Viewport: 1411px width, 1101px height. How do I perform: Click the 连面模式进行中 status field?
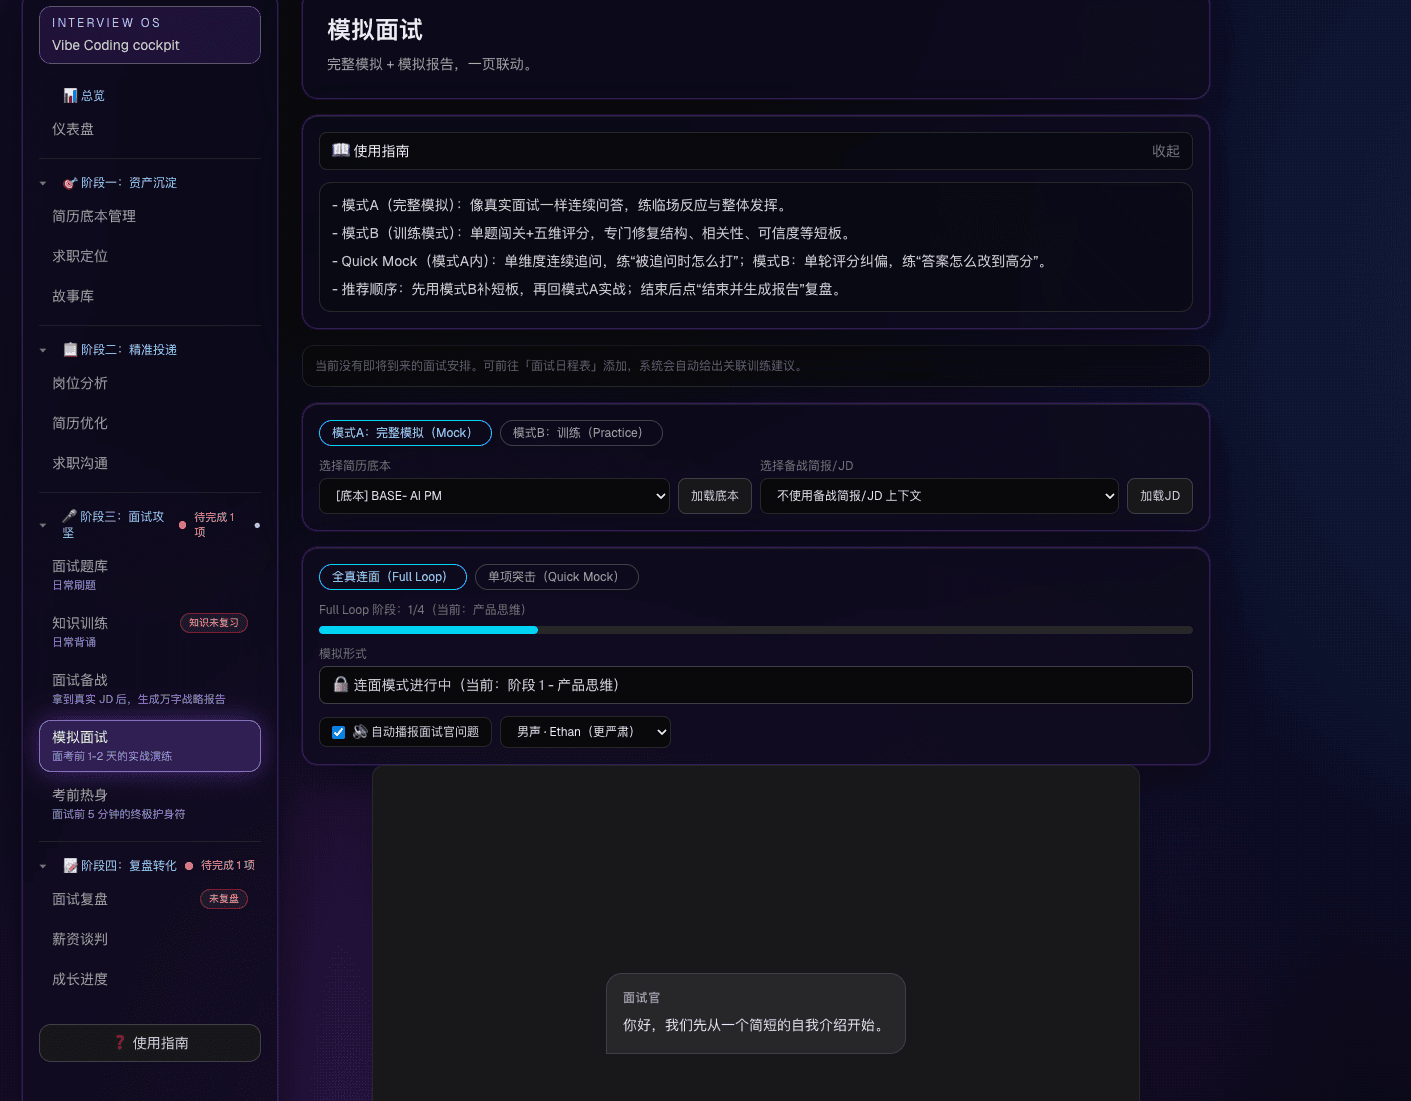(x=756, y=685)
